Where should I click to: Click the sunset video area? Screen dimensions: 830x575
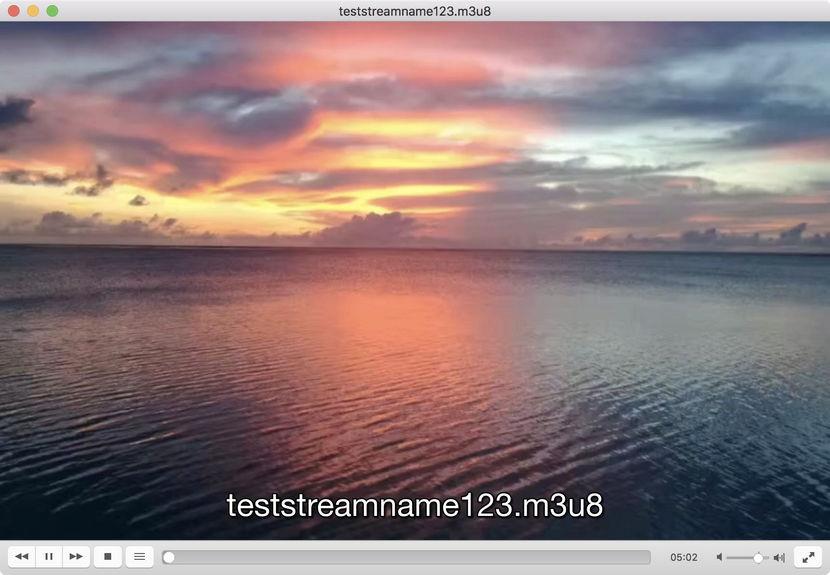(x=415, y=281)
